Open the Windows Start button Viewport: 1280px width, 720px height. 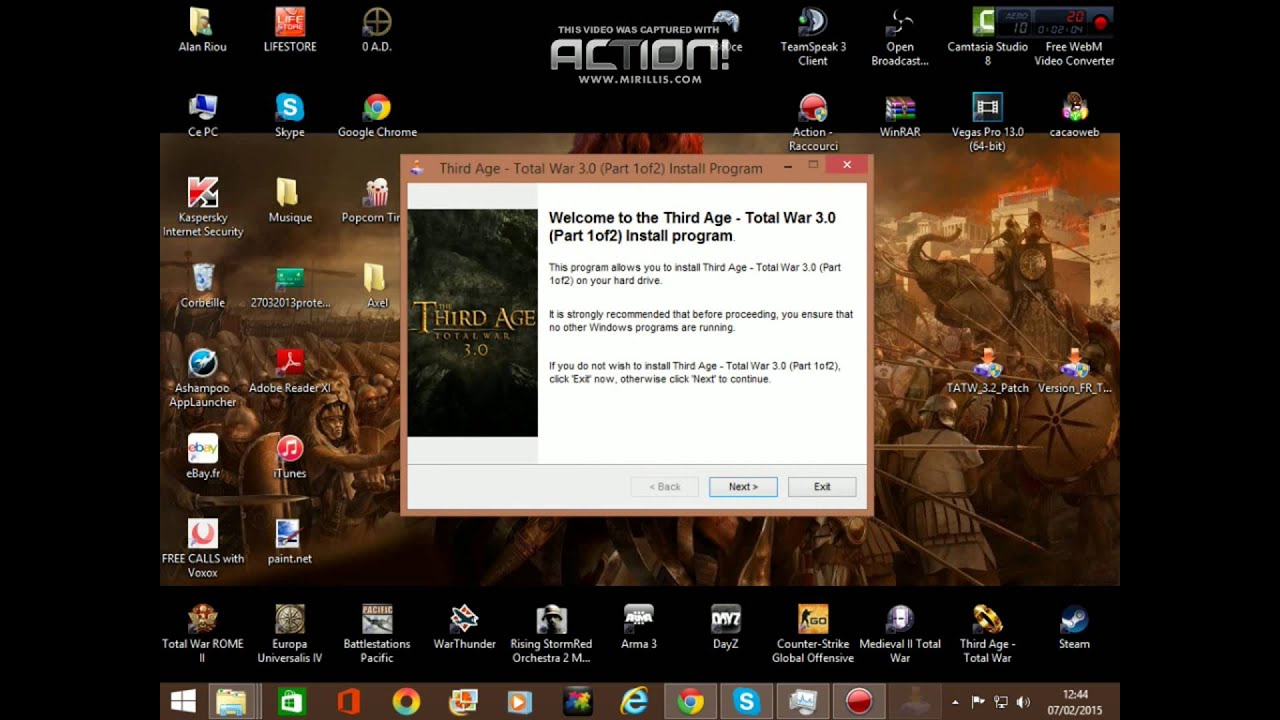pyautogui.click(x=183, y=702)
